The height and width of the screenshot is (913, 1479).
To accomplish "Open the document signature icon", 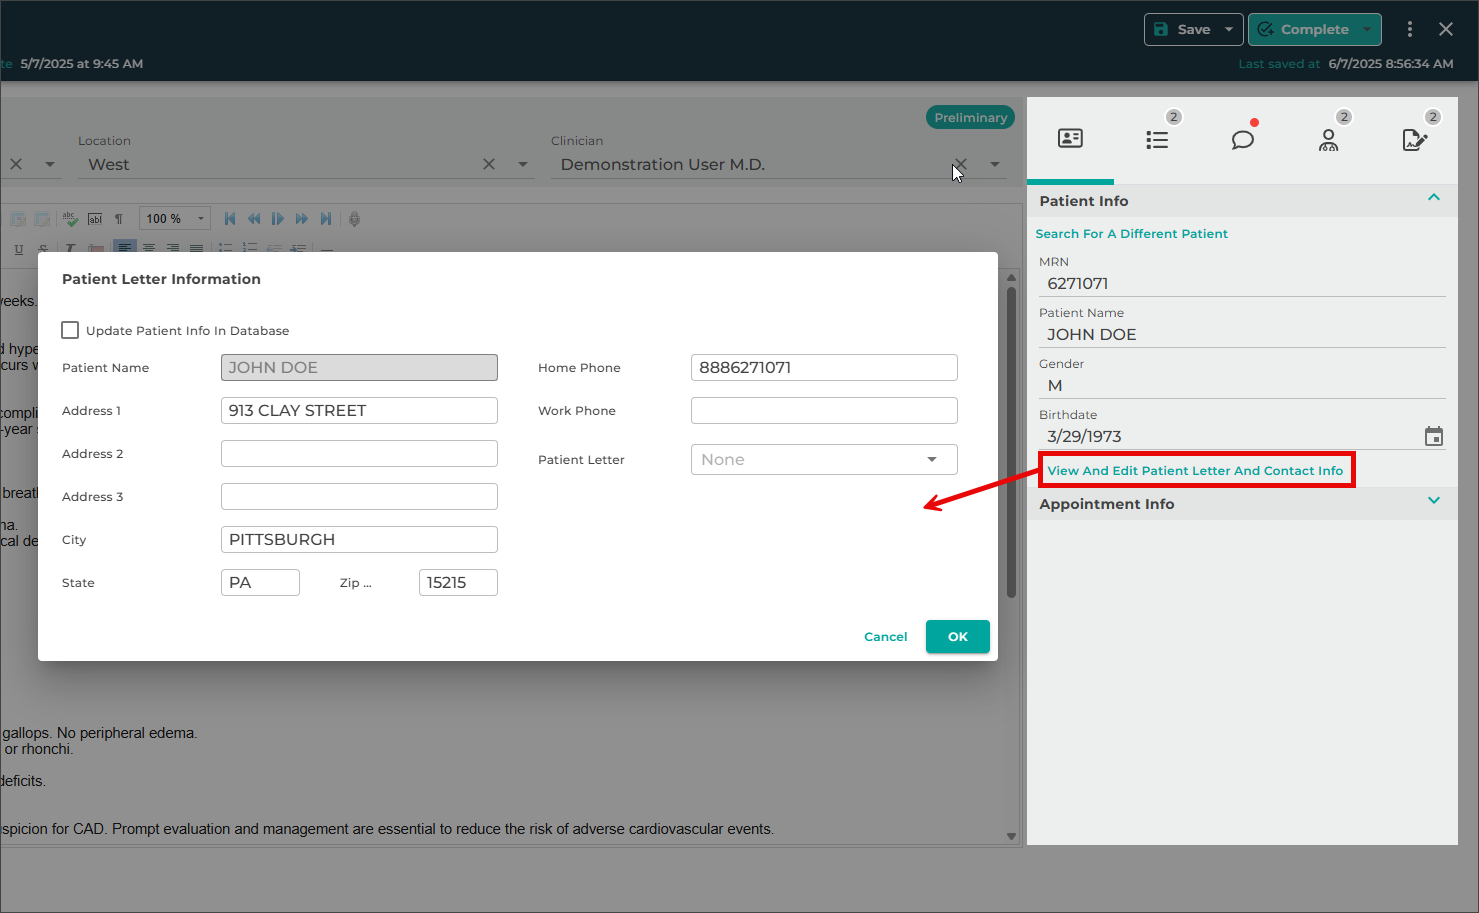I will (1414, 140).
